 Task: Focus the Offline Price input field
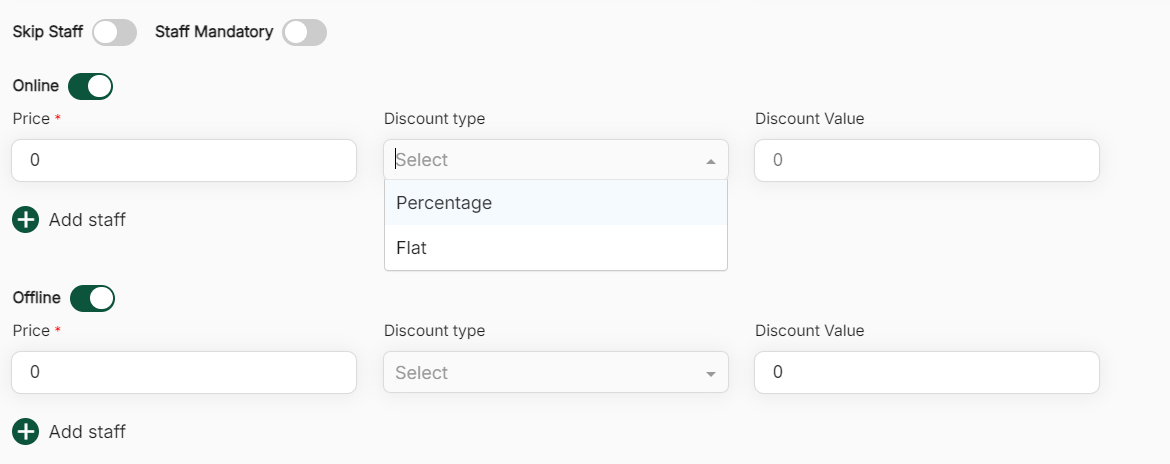pos(184,372)
